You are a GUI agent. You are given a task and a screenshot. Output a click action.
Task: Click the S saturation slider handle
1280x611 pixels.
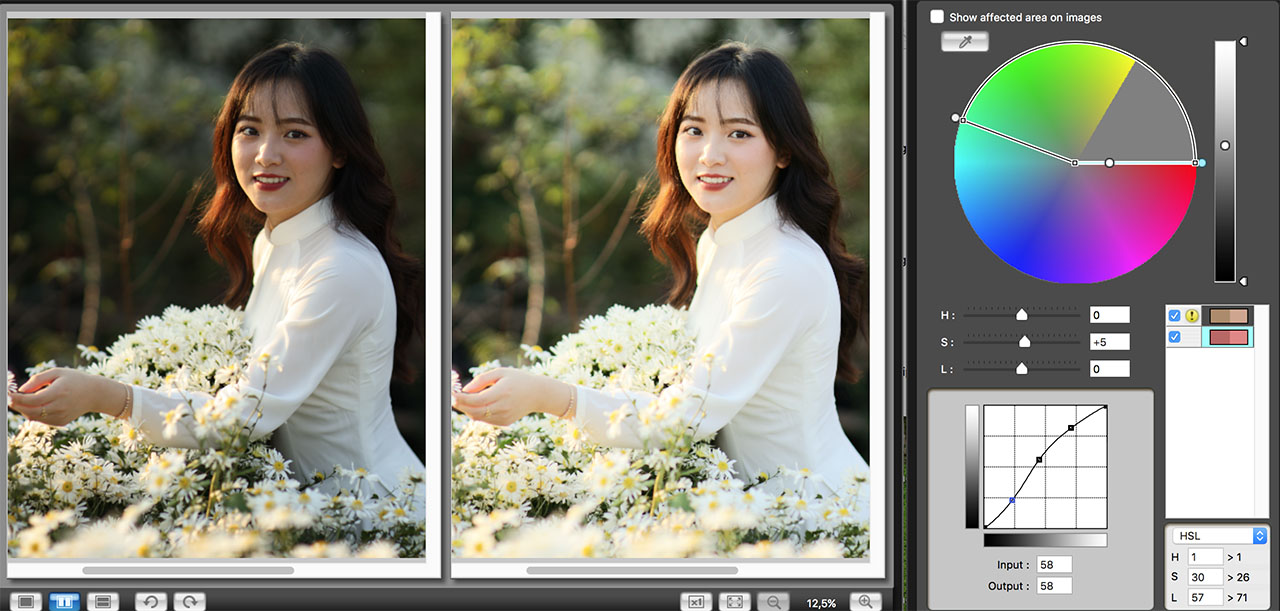(x=1024, y=342)
